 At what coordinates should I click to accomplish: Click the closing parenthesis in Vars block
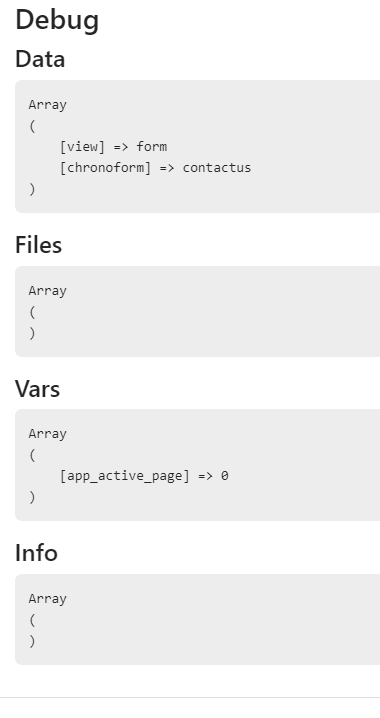pyautogui.click(x=32, y=497)
